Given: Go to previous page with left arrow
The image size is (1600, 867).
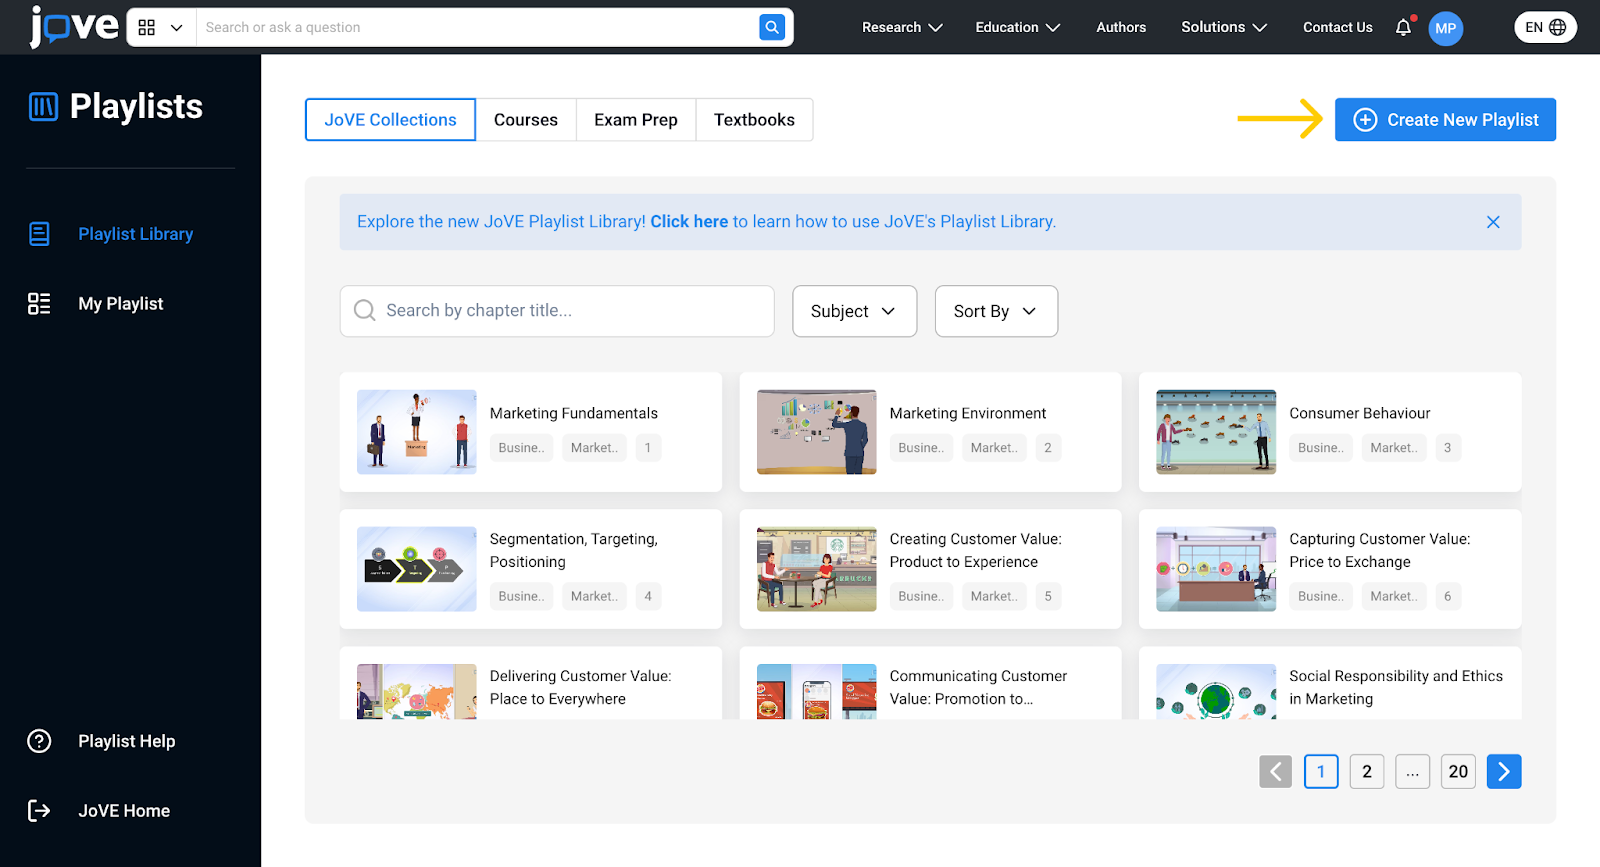Looking at the screenshot, I should [1275, 771].
